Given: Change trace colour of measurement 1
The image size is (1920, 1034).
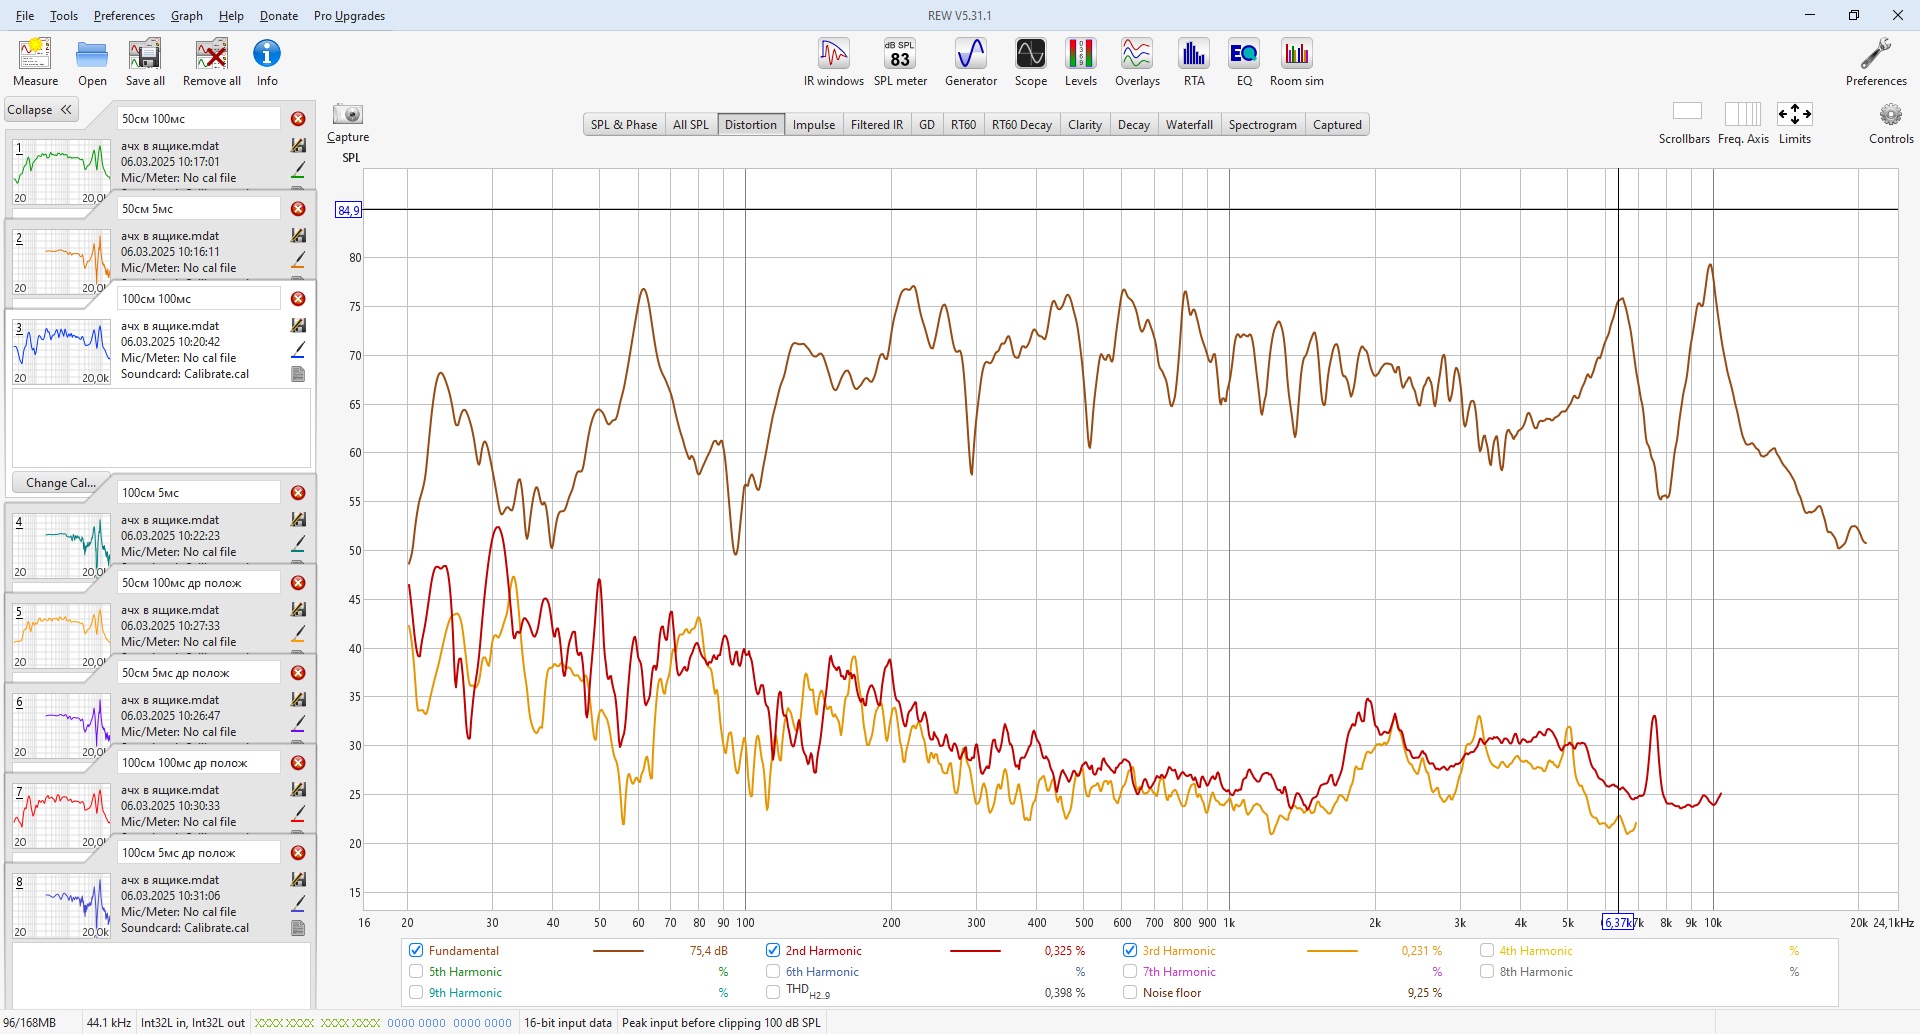Looking at the screenshot, I should click(x=298, y=170).
